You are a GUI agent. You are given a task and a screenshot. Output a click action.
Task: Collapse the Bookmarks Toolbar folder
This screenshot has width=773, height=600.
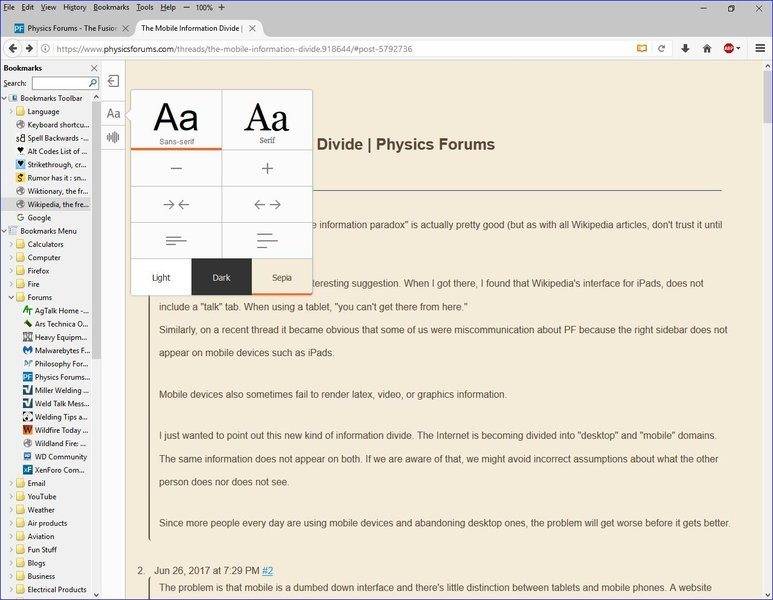coord(4,98)
